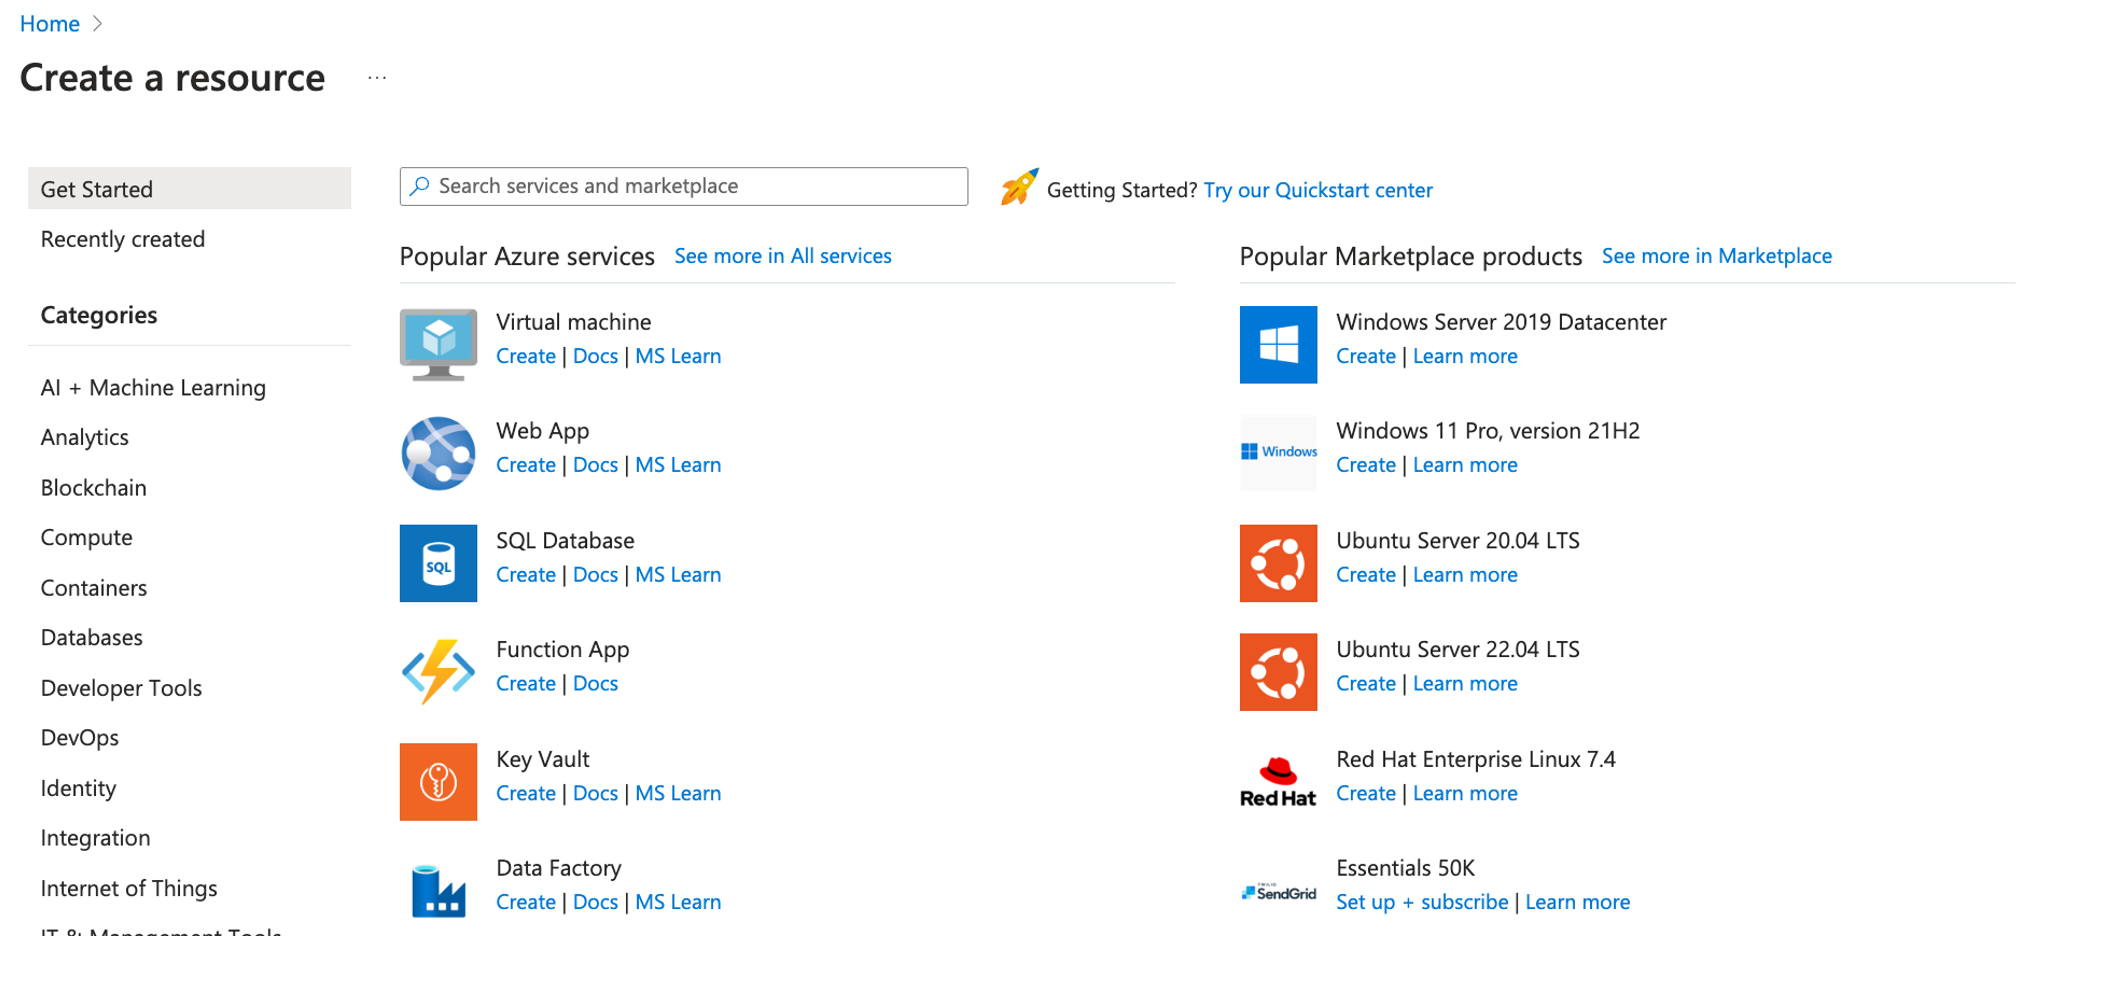
Task: Choose the Internet of Things category
Action: point(129,888)
